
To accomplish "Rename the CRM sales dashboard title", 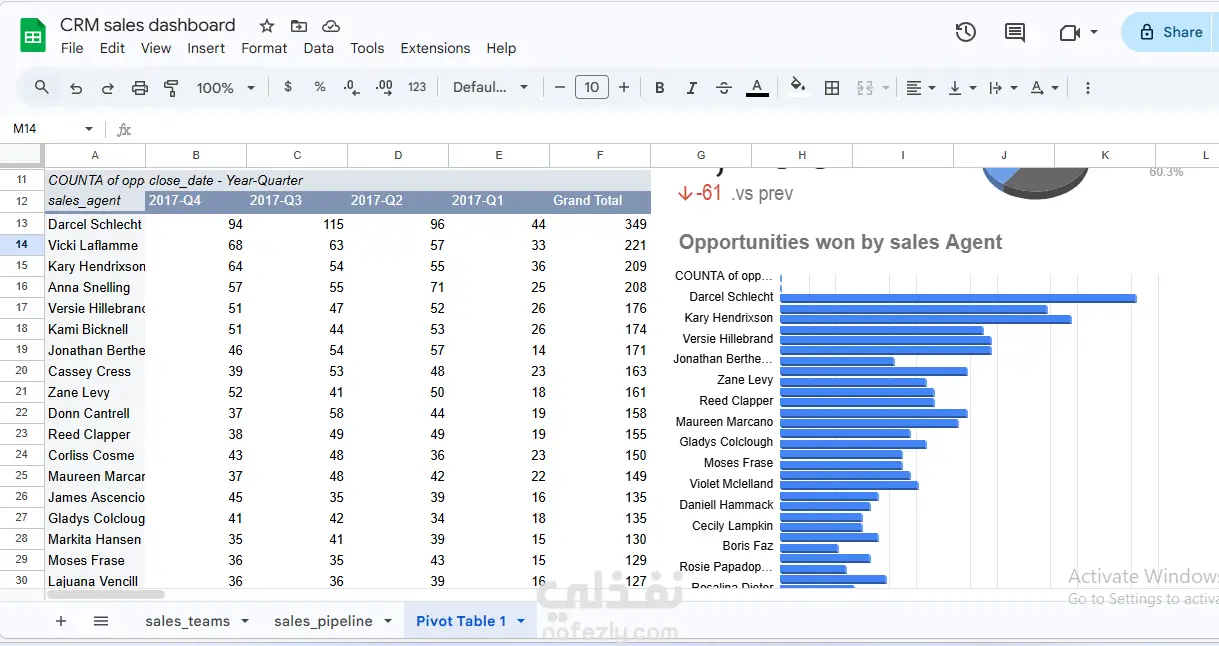I will point(148,25).
